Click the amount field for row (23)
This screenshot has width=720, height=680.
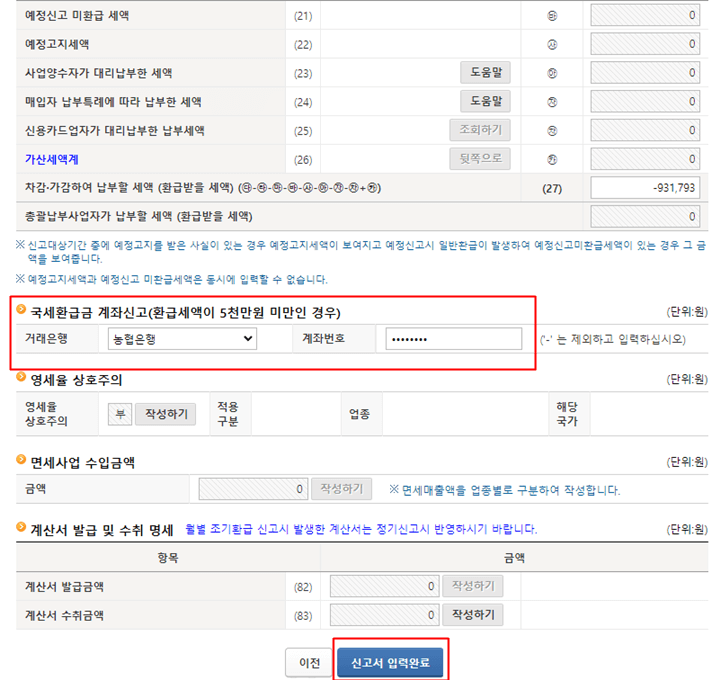(645, 73)
